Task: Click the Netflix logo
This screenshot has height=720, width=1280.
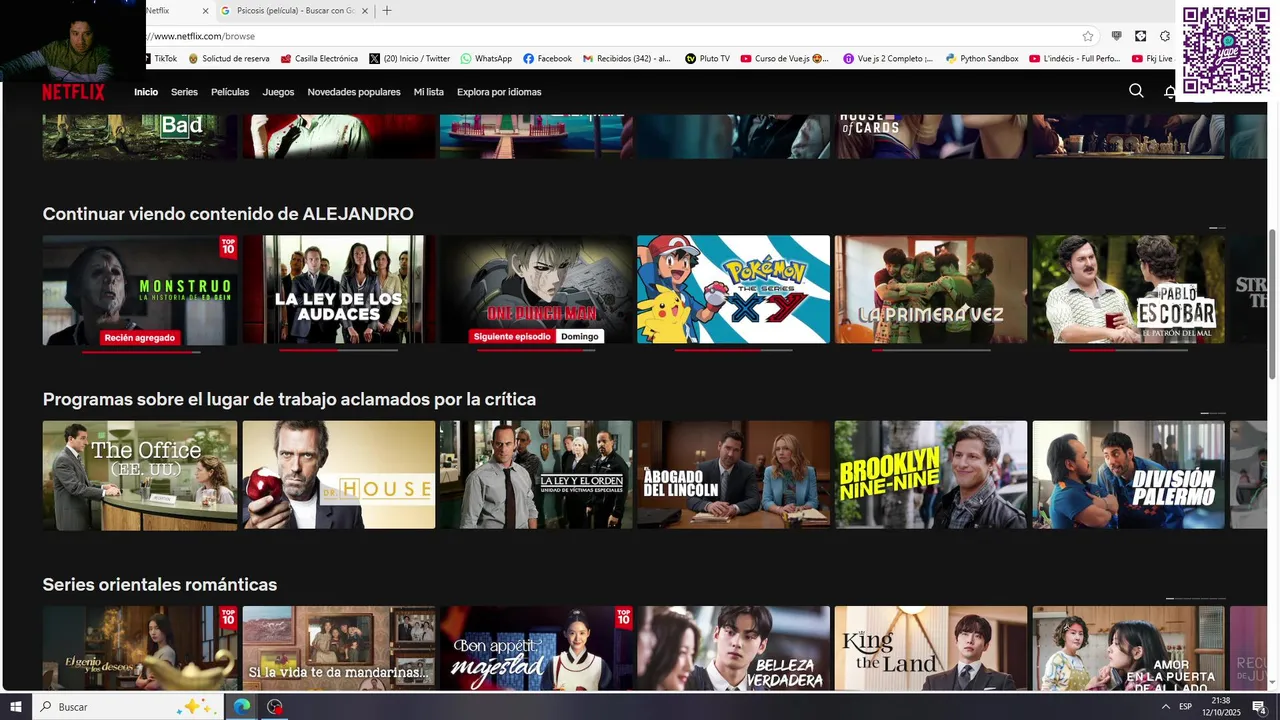Action: point(73,92)
